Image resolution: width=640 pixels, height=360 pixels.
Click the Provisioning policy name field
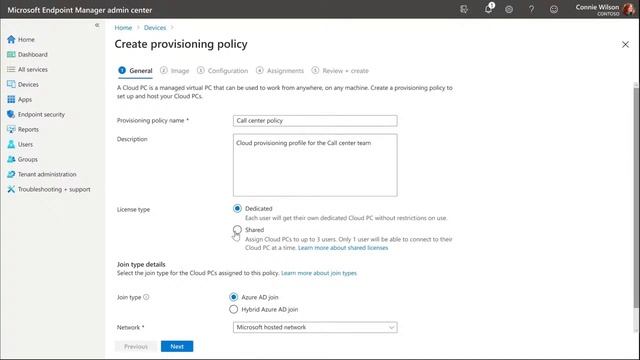(315, 121)
